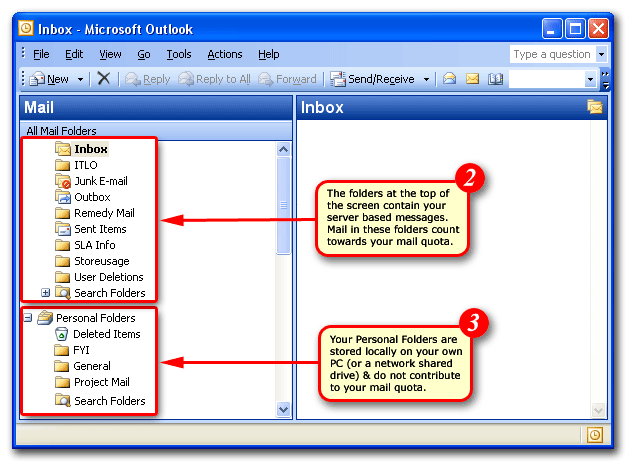
Task: Open Deleted Items in Personal Folders
Action: pos(106,334)
